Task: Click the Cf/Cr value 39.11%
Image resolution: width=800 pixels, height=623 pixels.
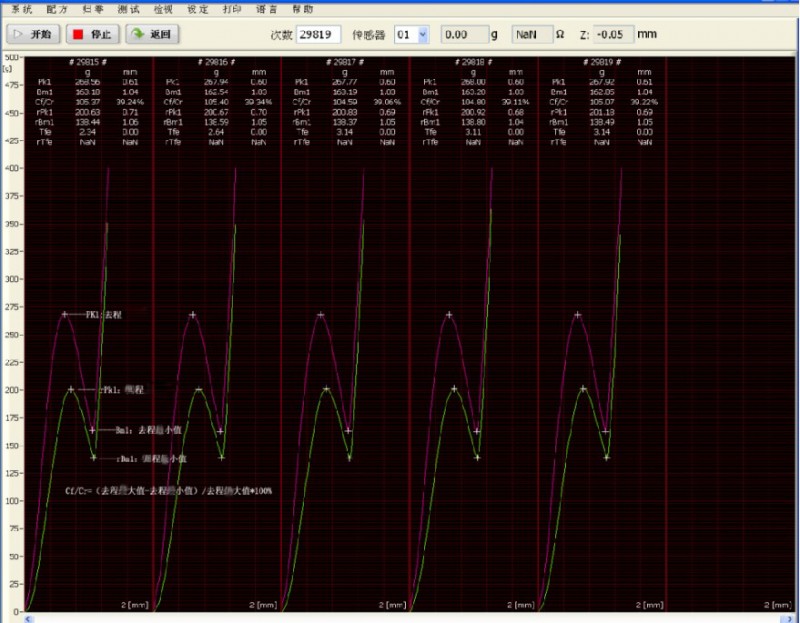Action: point(516,102)
